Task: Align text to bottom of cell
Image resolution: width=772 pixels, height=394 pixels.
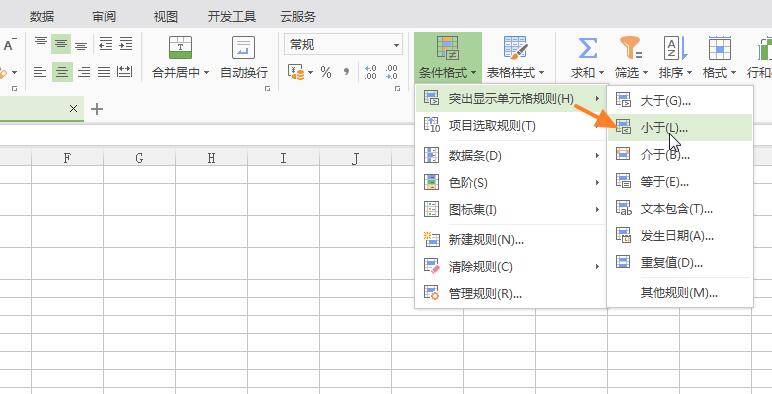Action: [81, 46]
